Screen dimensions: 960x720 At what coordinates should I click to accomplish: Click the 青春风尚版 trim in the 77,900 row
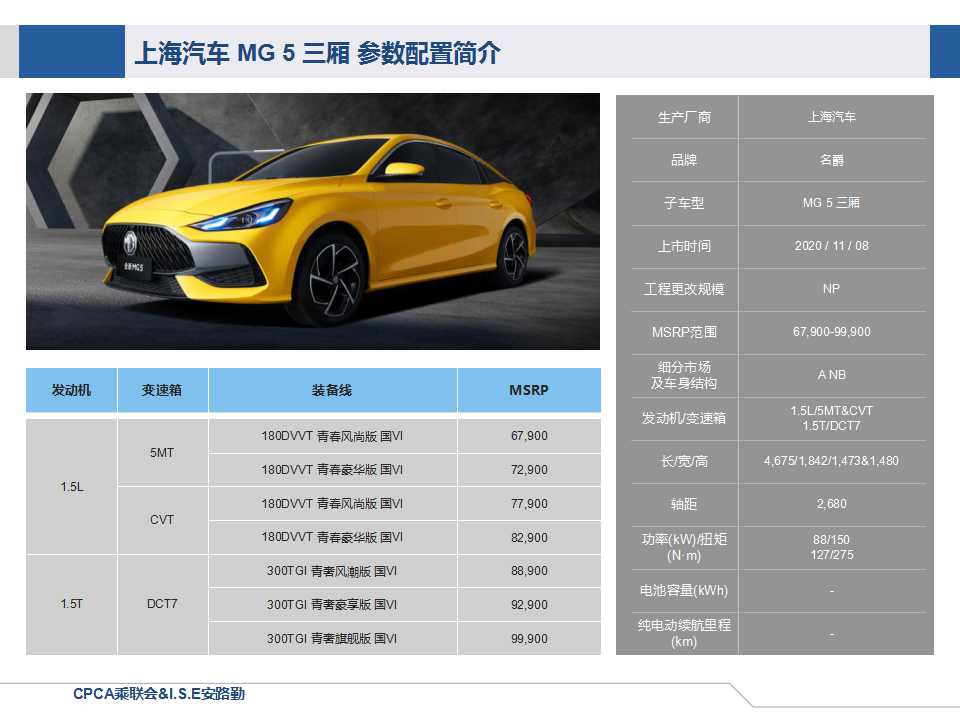(x=332, y=504)
